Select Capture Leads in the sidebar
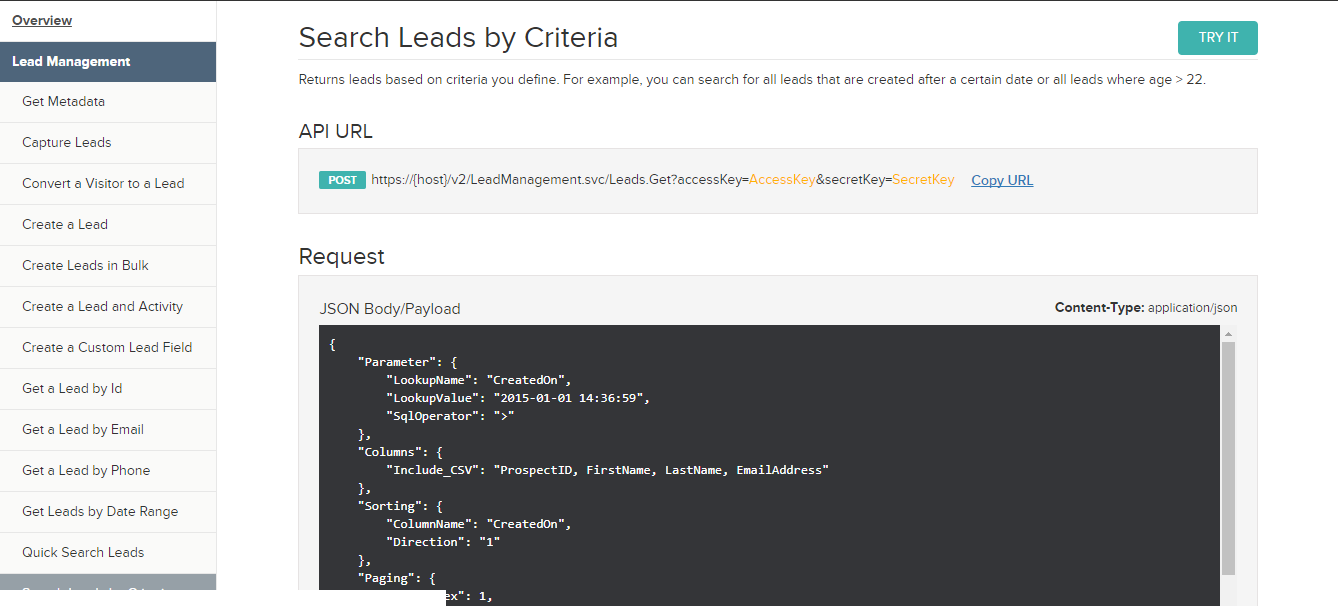The width and height of the screenshot is (1338, 606). pos(67,143)
